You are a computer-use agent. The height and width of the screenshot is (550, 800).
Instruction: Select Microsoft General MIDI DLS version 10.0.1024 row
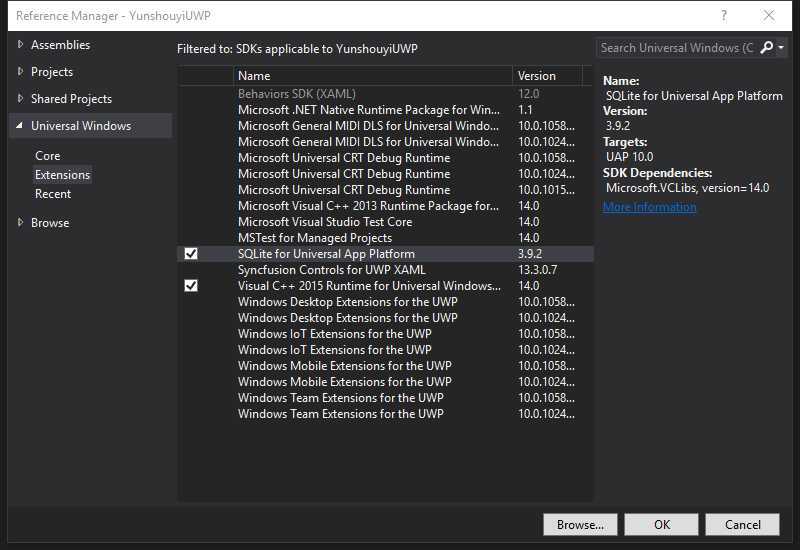coord(386,142)
